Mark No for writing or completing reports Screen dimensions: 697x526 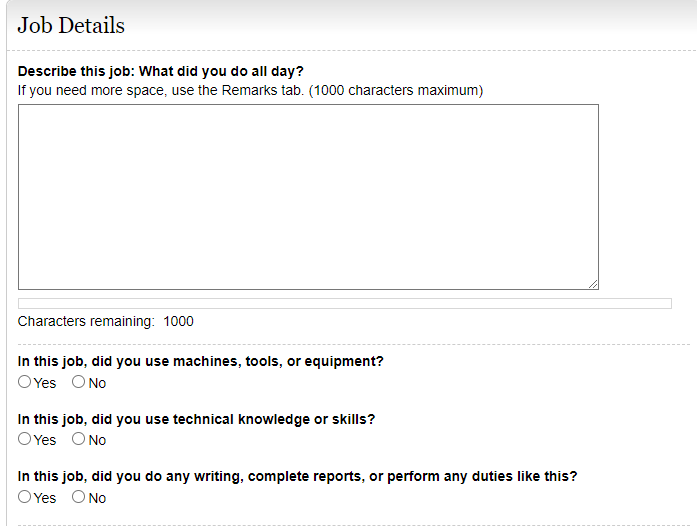[x=79, y=497]
